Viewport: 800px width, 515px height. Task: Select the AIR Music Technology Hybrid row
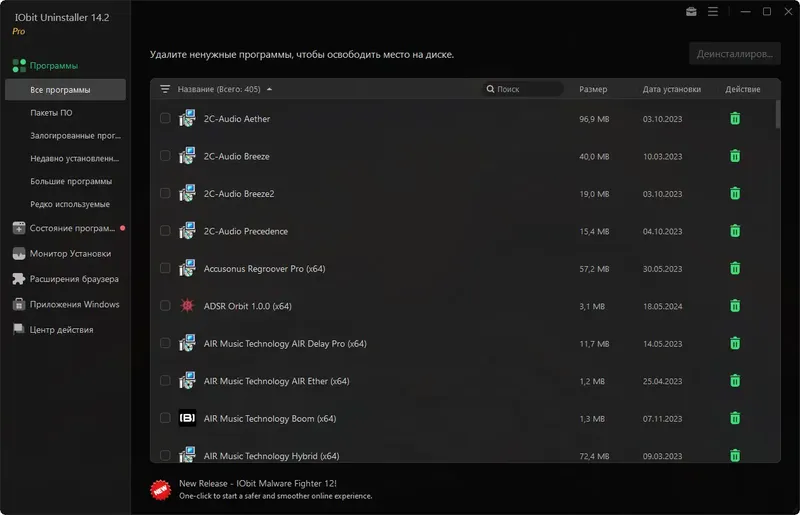point(465,454)
